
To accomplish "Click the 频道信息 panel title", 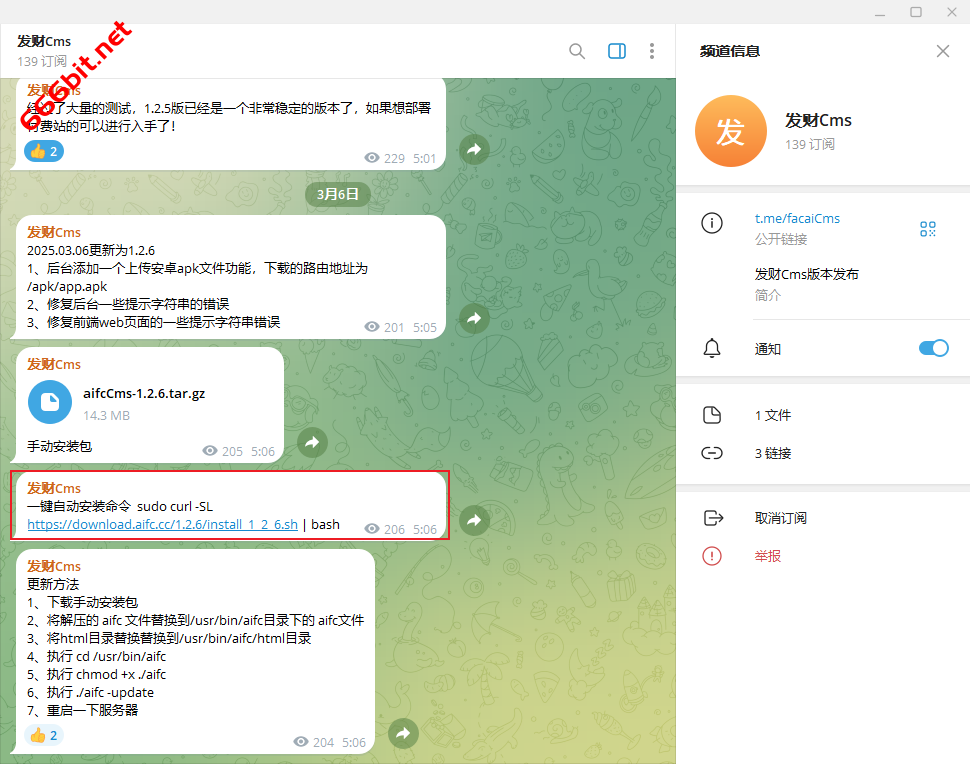I will tap(730, 51).
